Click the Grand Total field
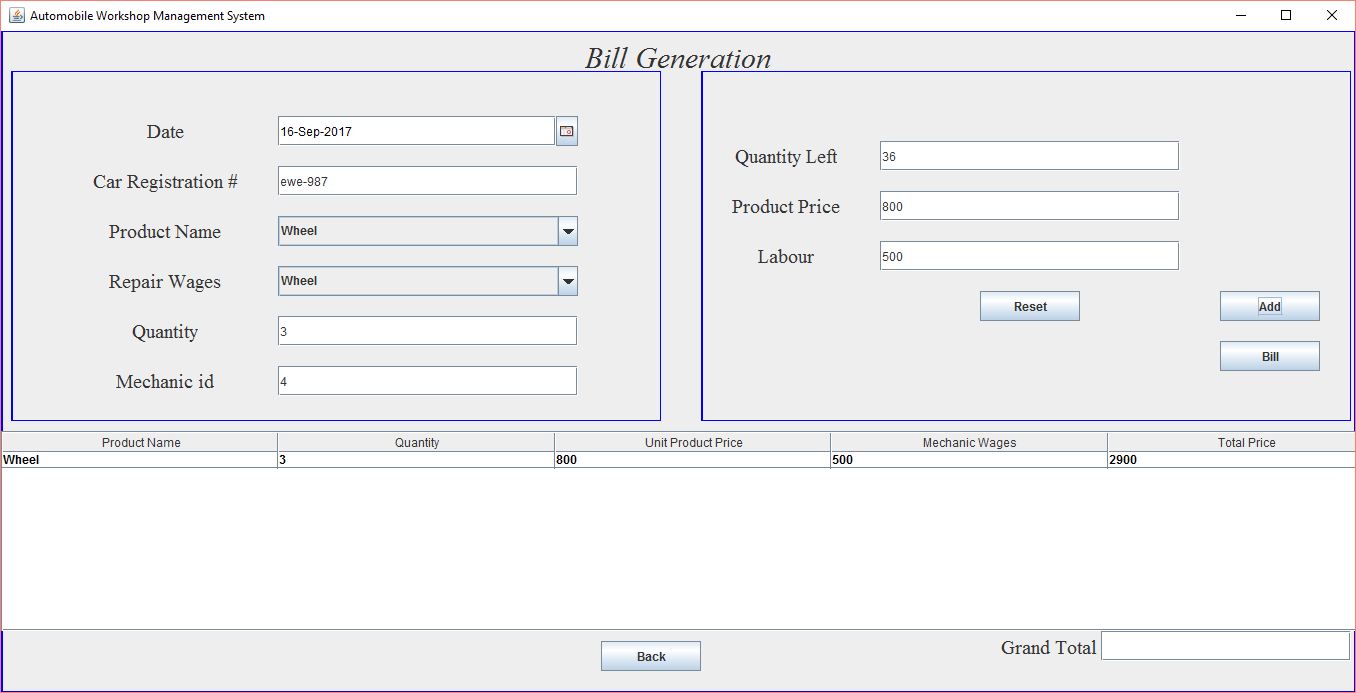This screenshot has width=1356, height=693. 1224,646
